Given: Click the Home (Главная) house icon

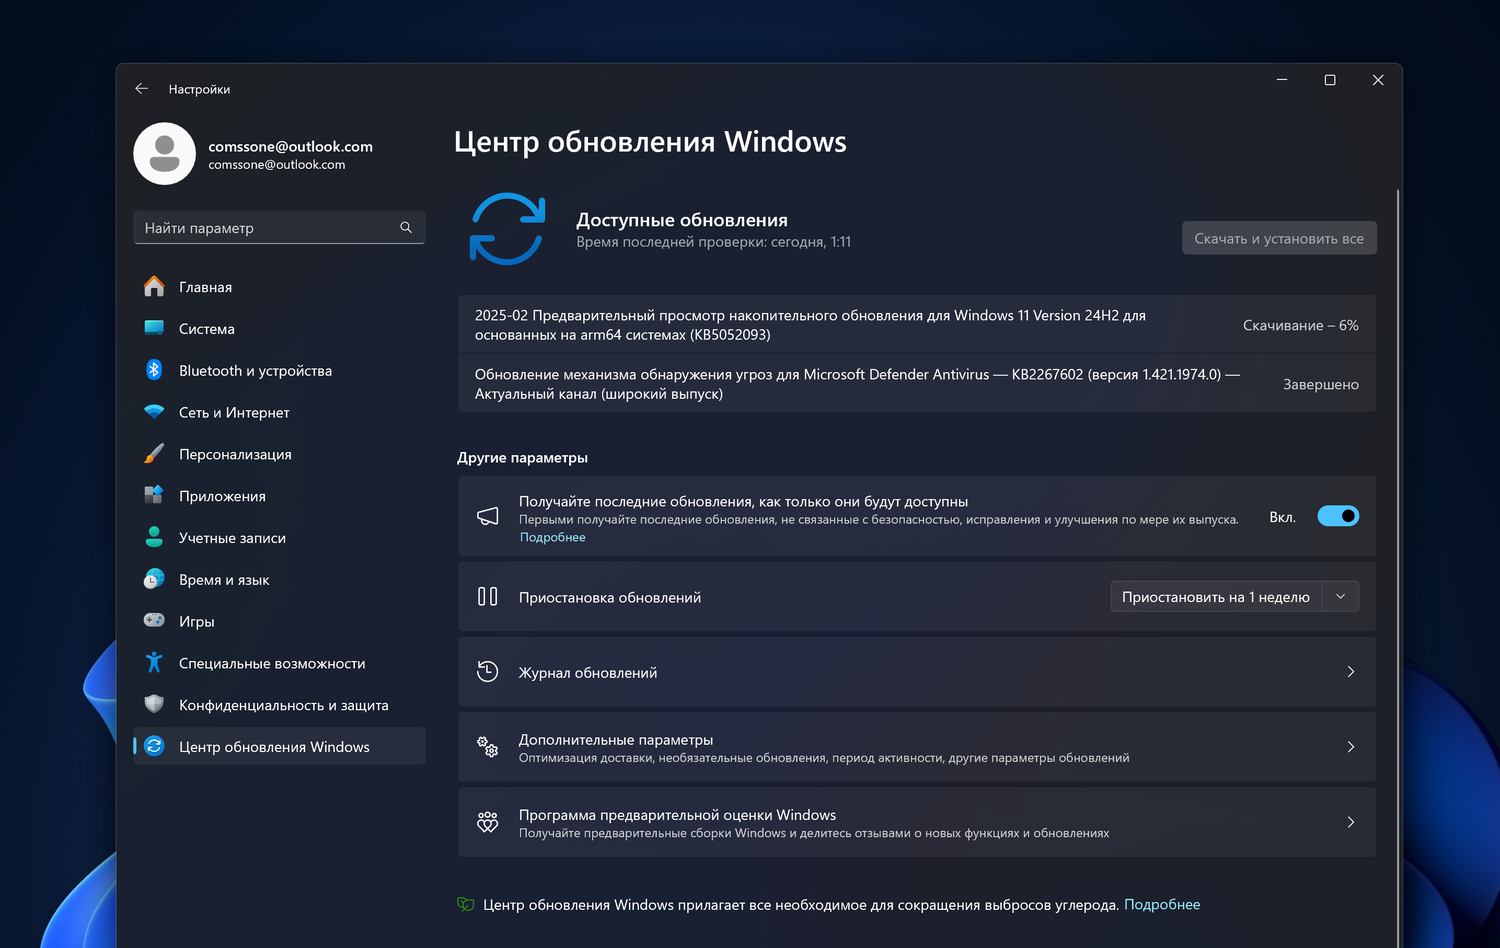Looking at the screenshot, I should coord(154,287).
